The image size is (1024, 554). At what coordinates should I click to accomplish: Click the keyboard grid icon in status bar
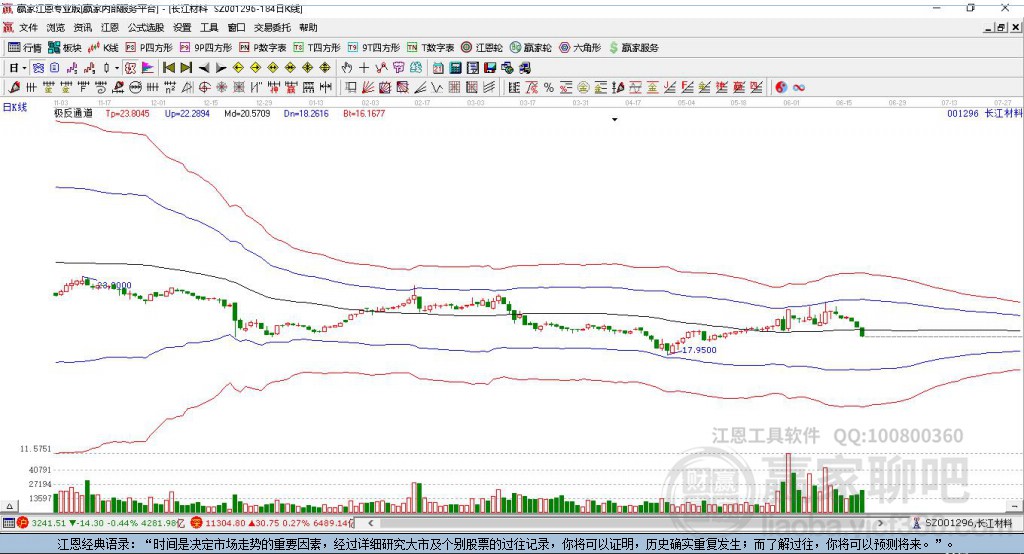[x=8, y=523]
